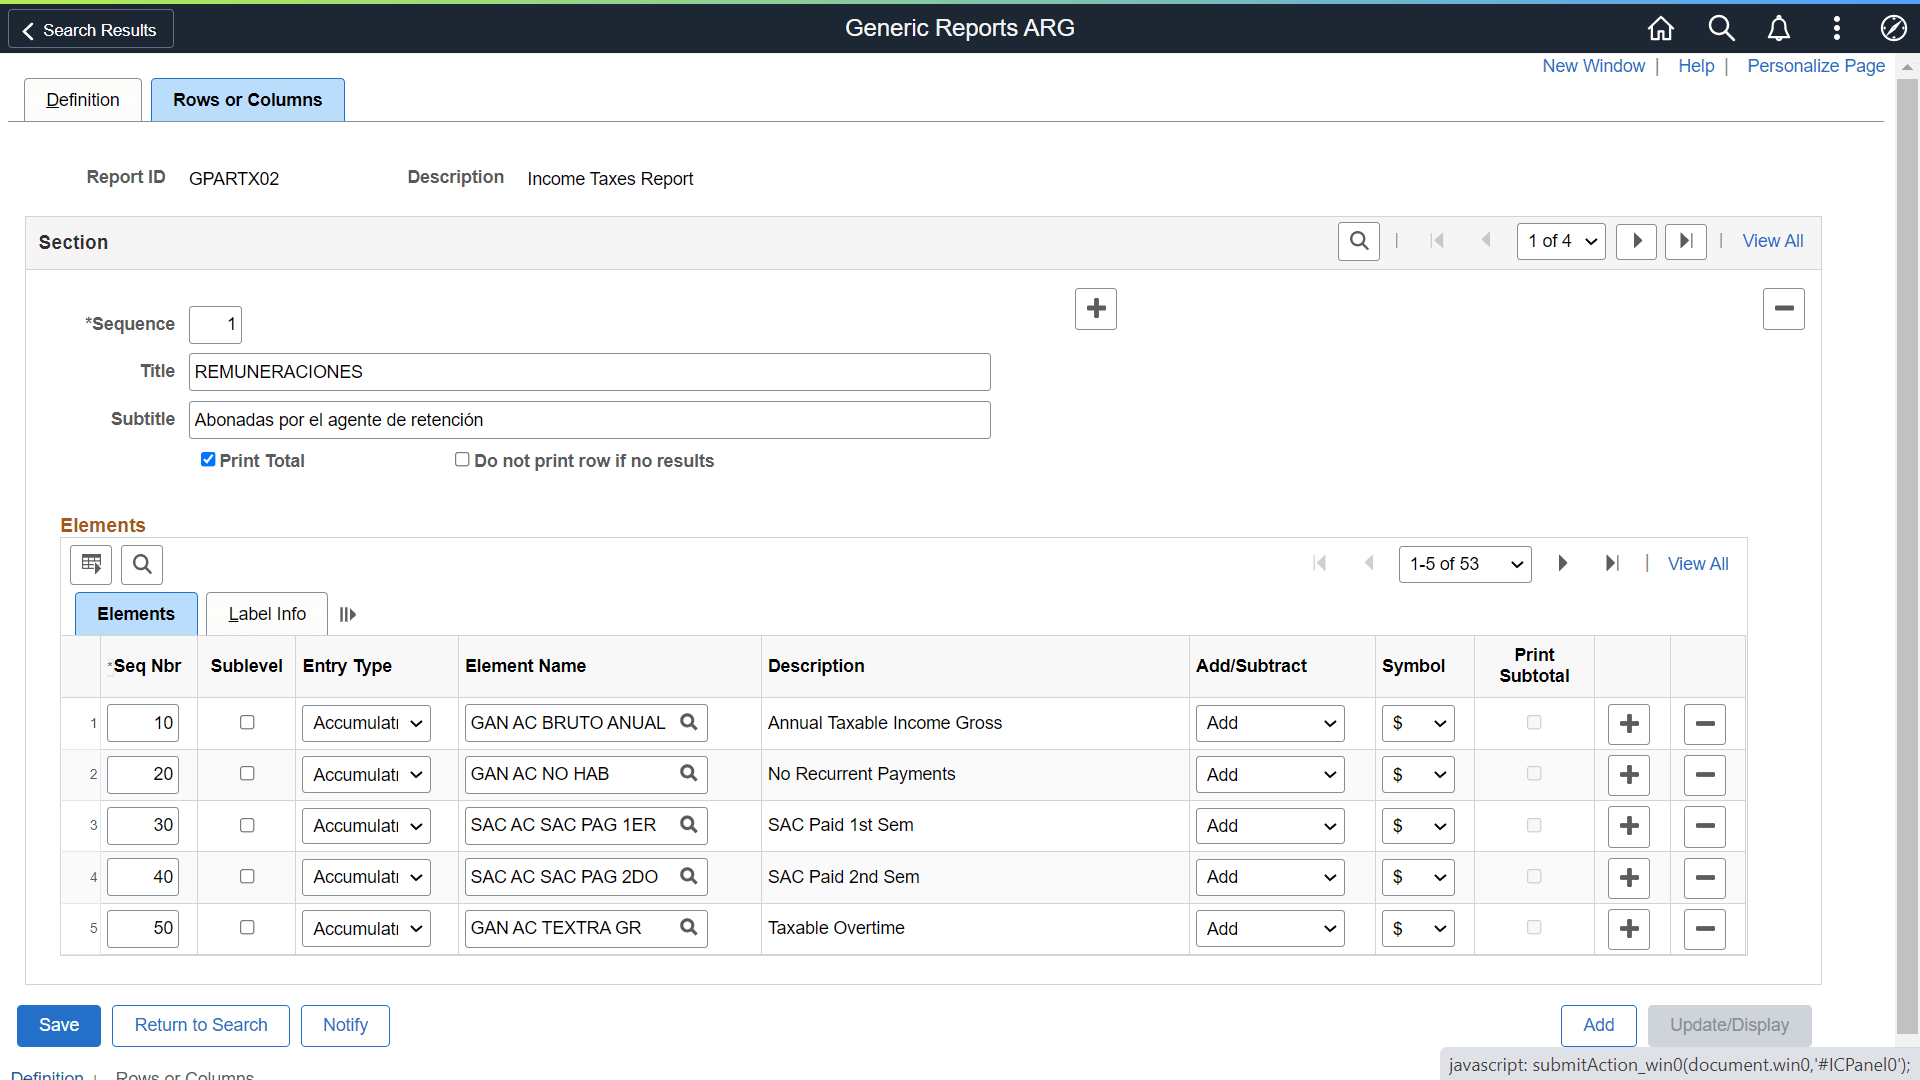Click inside the Subtitle input field

tap(590, 419)
